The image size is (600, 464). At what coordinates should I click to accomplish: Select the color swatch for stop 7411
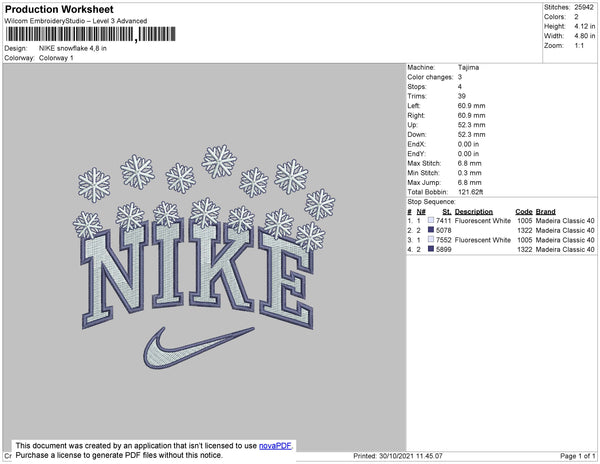click(431, 220)
